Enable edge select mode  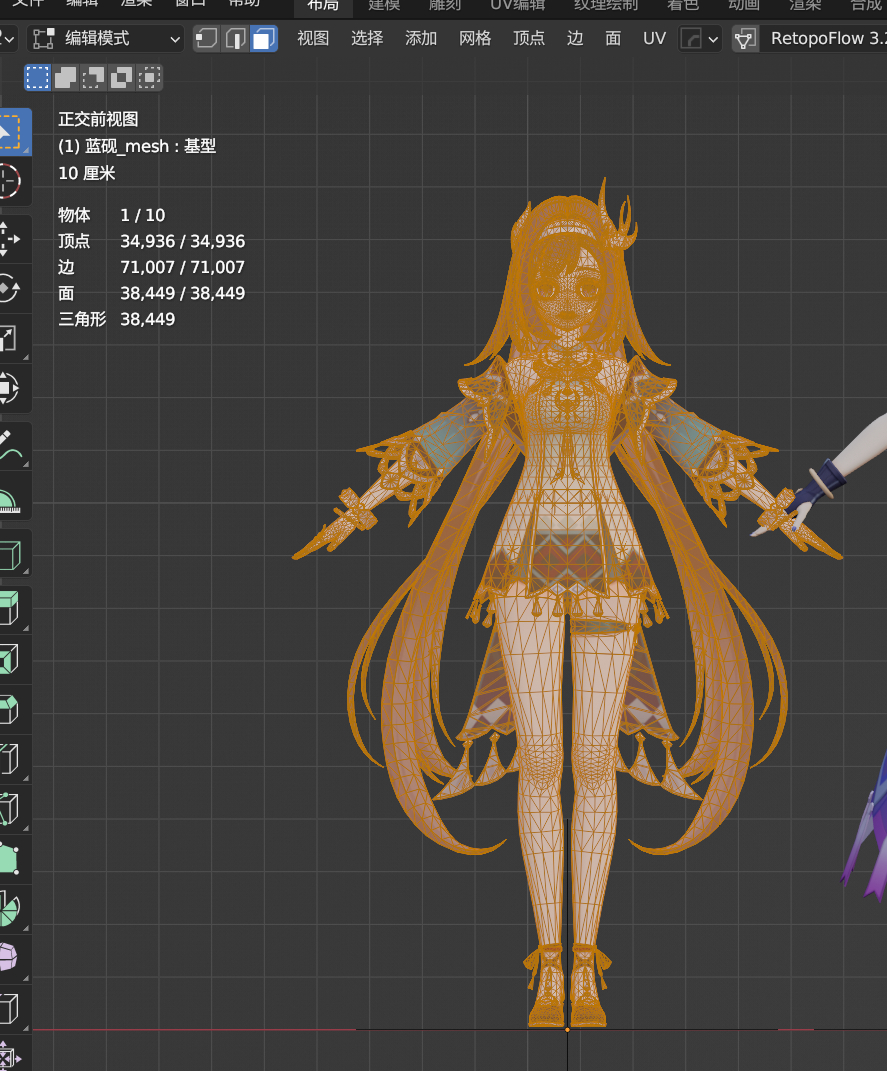[234, 38]
